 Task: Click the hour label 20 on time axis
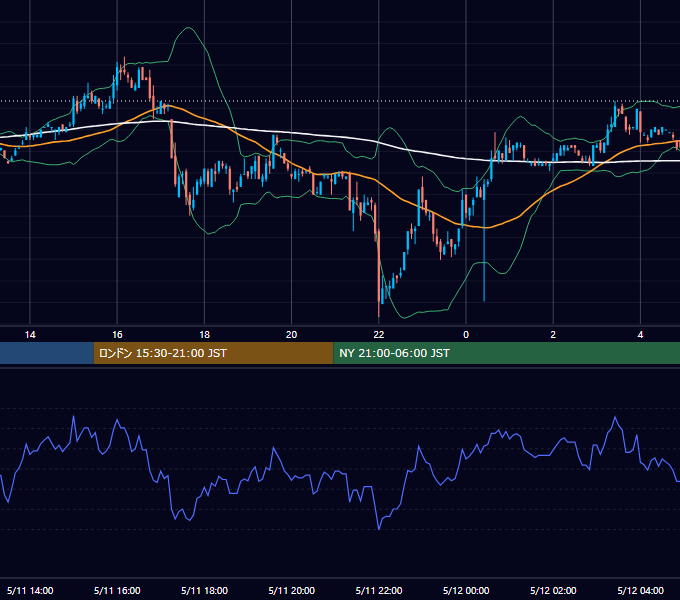tap(291, 335)
